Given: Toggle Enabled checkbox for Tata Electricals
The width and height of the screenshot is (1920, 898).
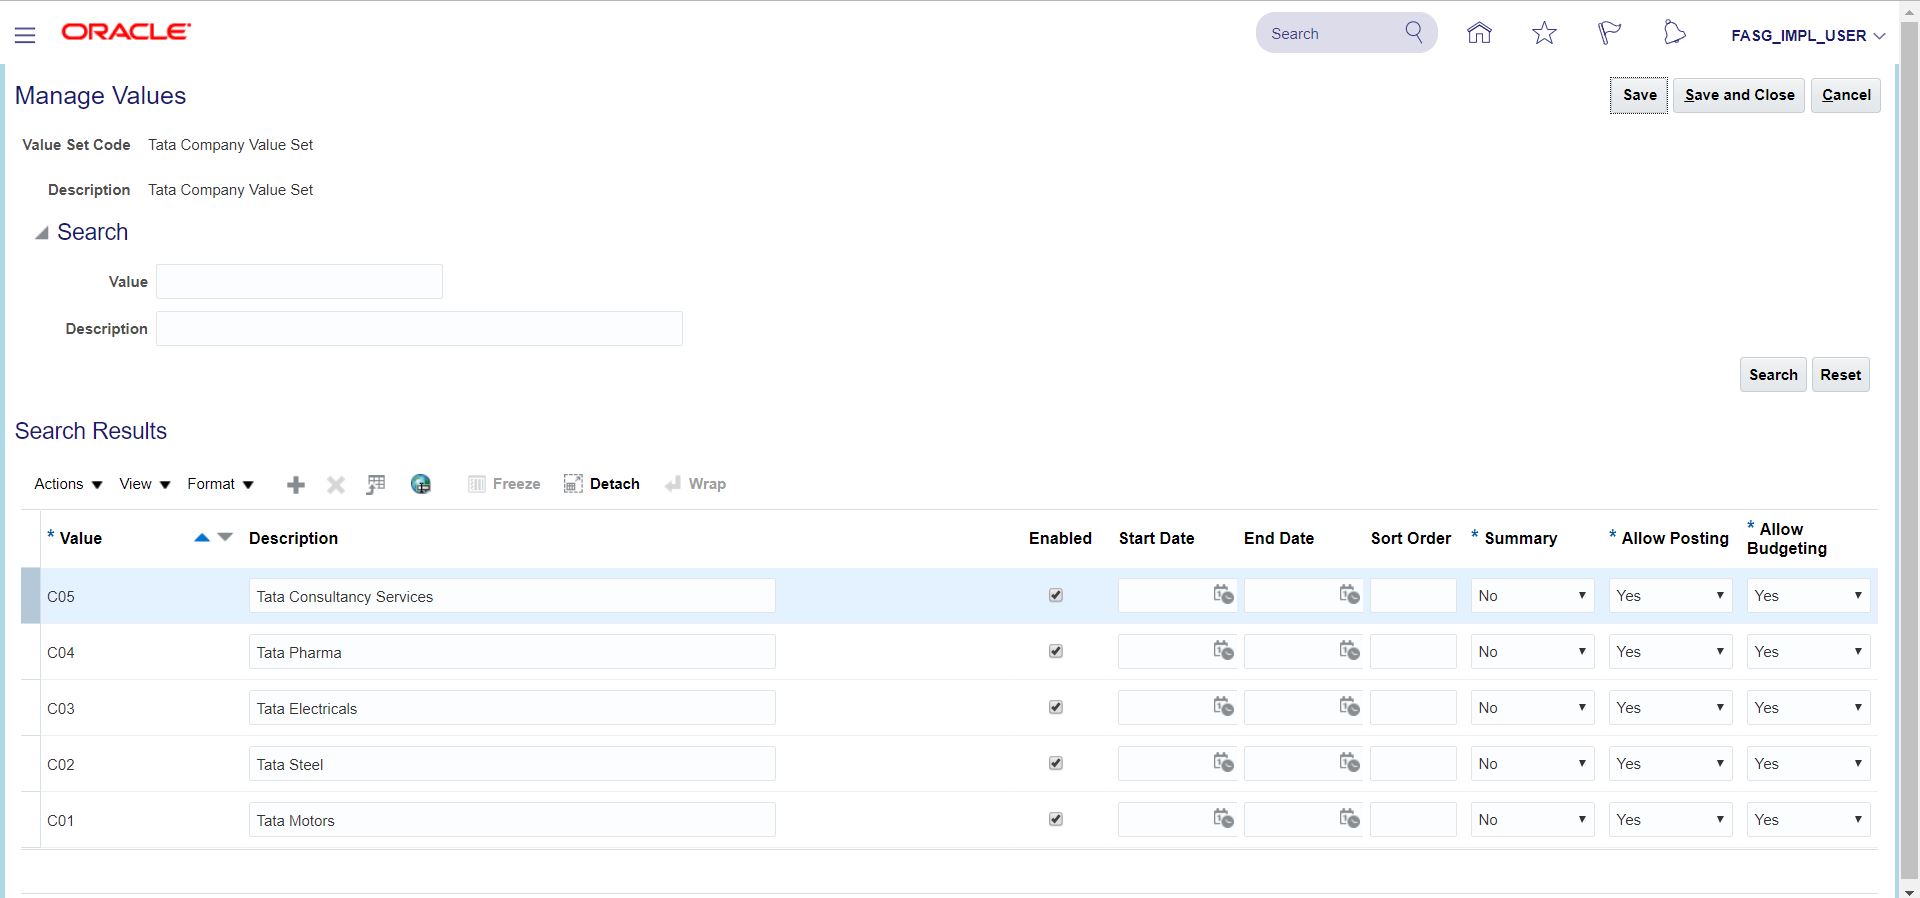Looking at the screenshot, I should point(1056,707).
